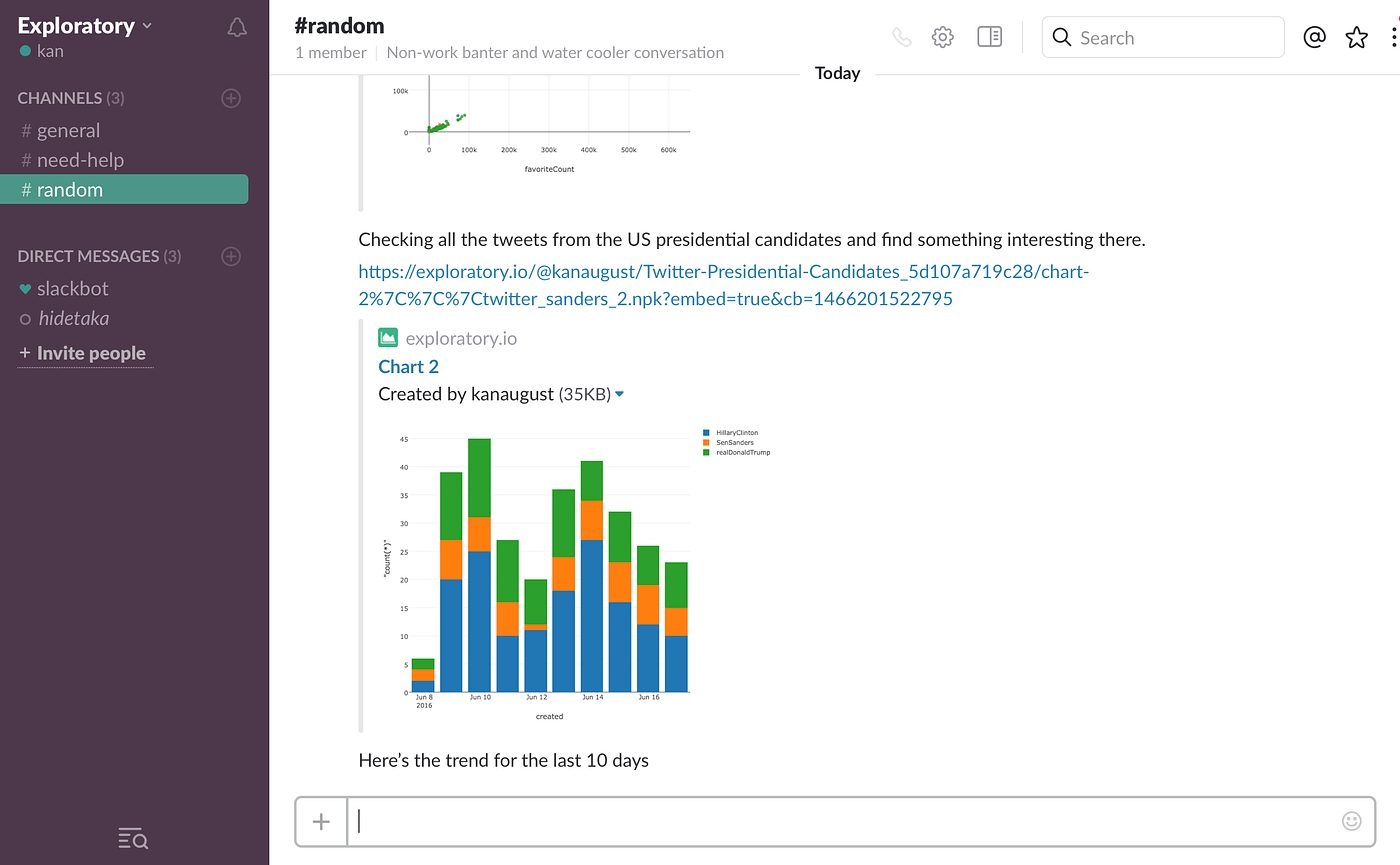Open the slackbot direct message

(x=73, y=288)
